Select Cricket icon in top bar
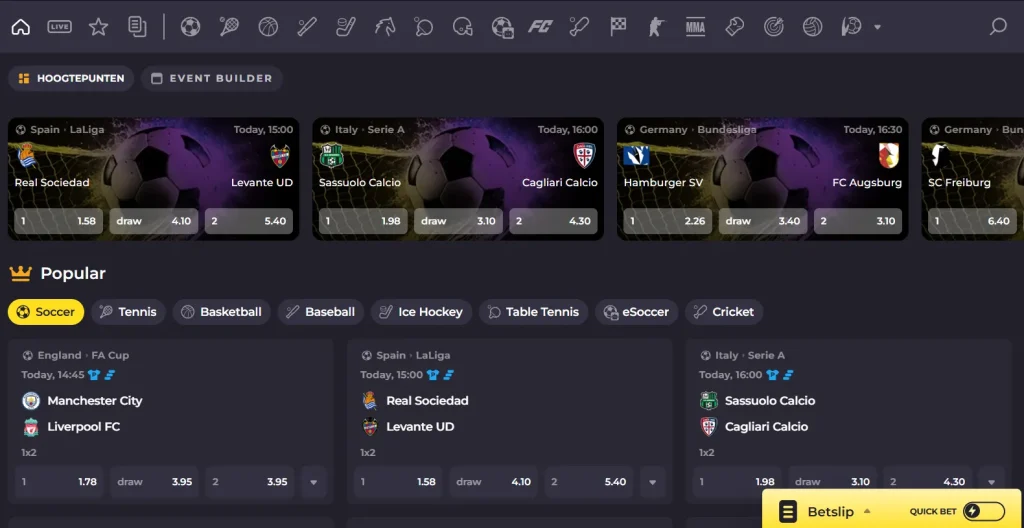Screen dimensions: 1024x528 coord(579,27)
